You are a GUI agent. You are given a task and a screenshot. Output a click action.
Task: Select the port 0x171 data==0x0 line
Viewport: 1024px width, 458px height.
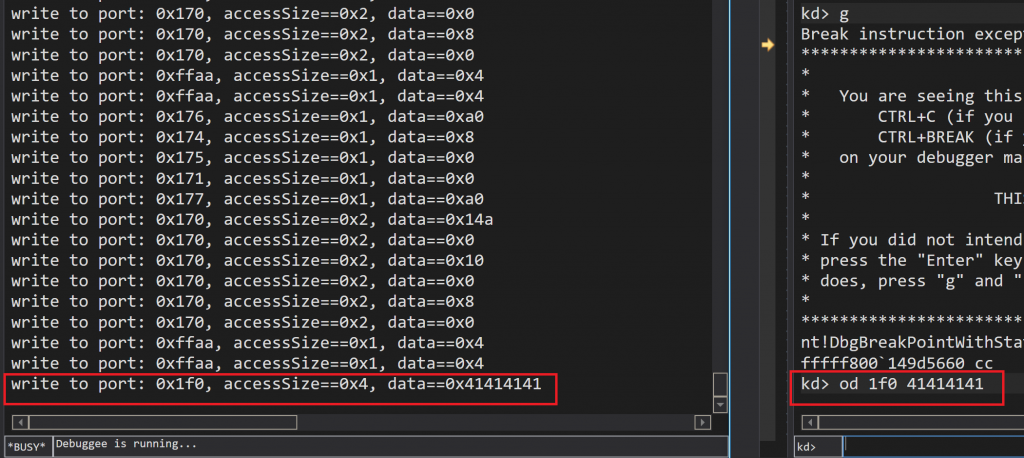243,178
